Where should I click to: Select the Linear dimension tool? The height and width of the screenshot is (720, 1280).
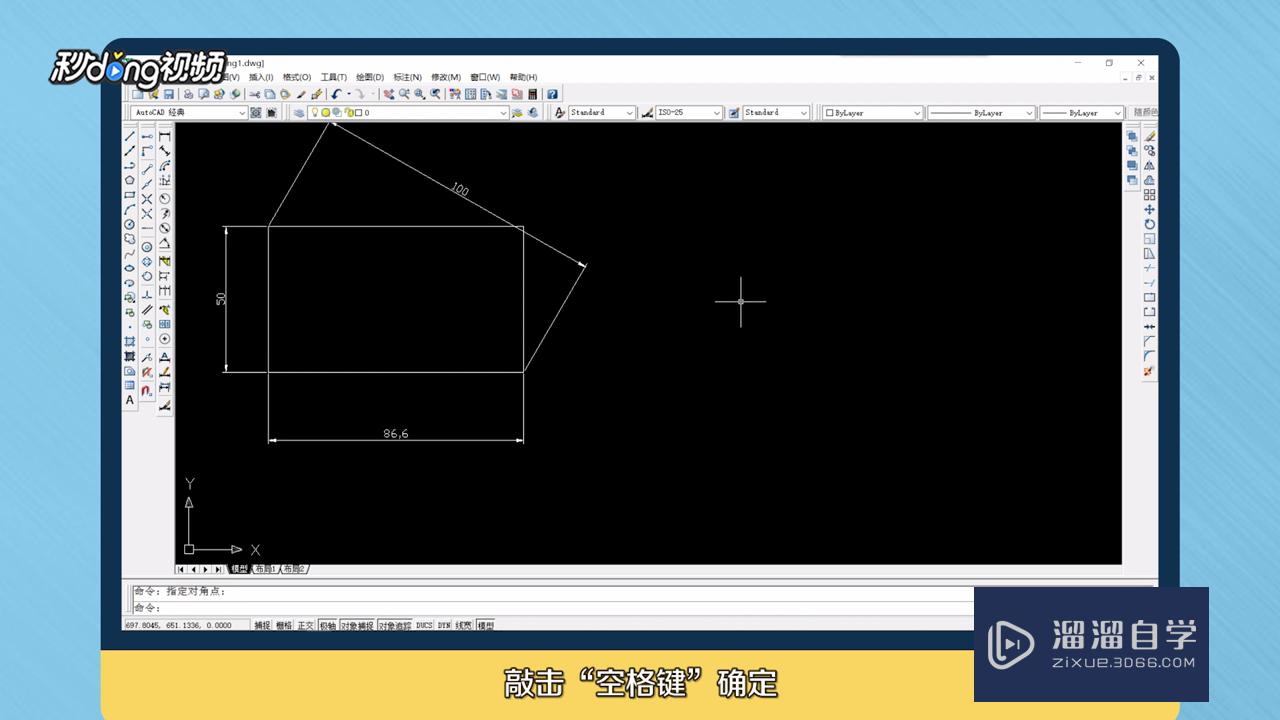point(165,136)
